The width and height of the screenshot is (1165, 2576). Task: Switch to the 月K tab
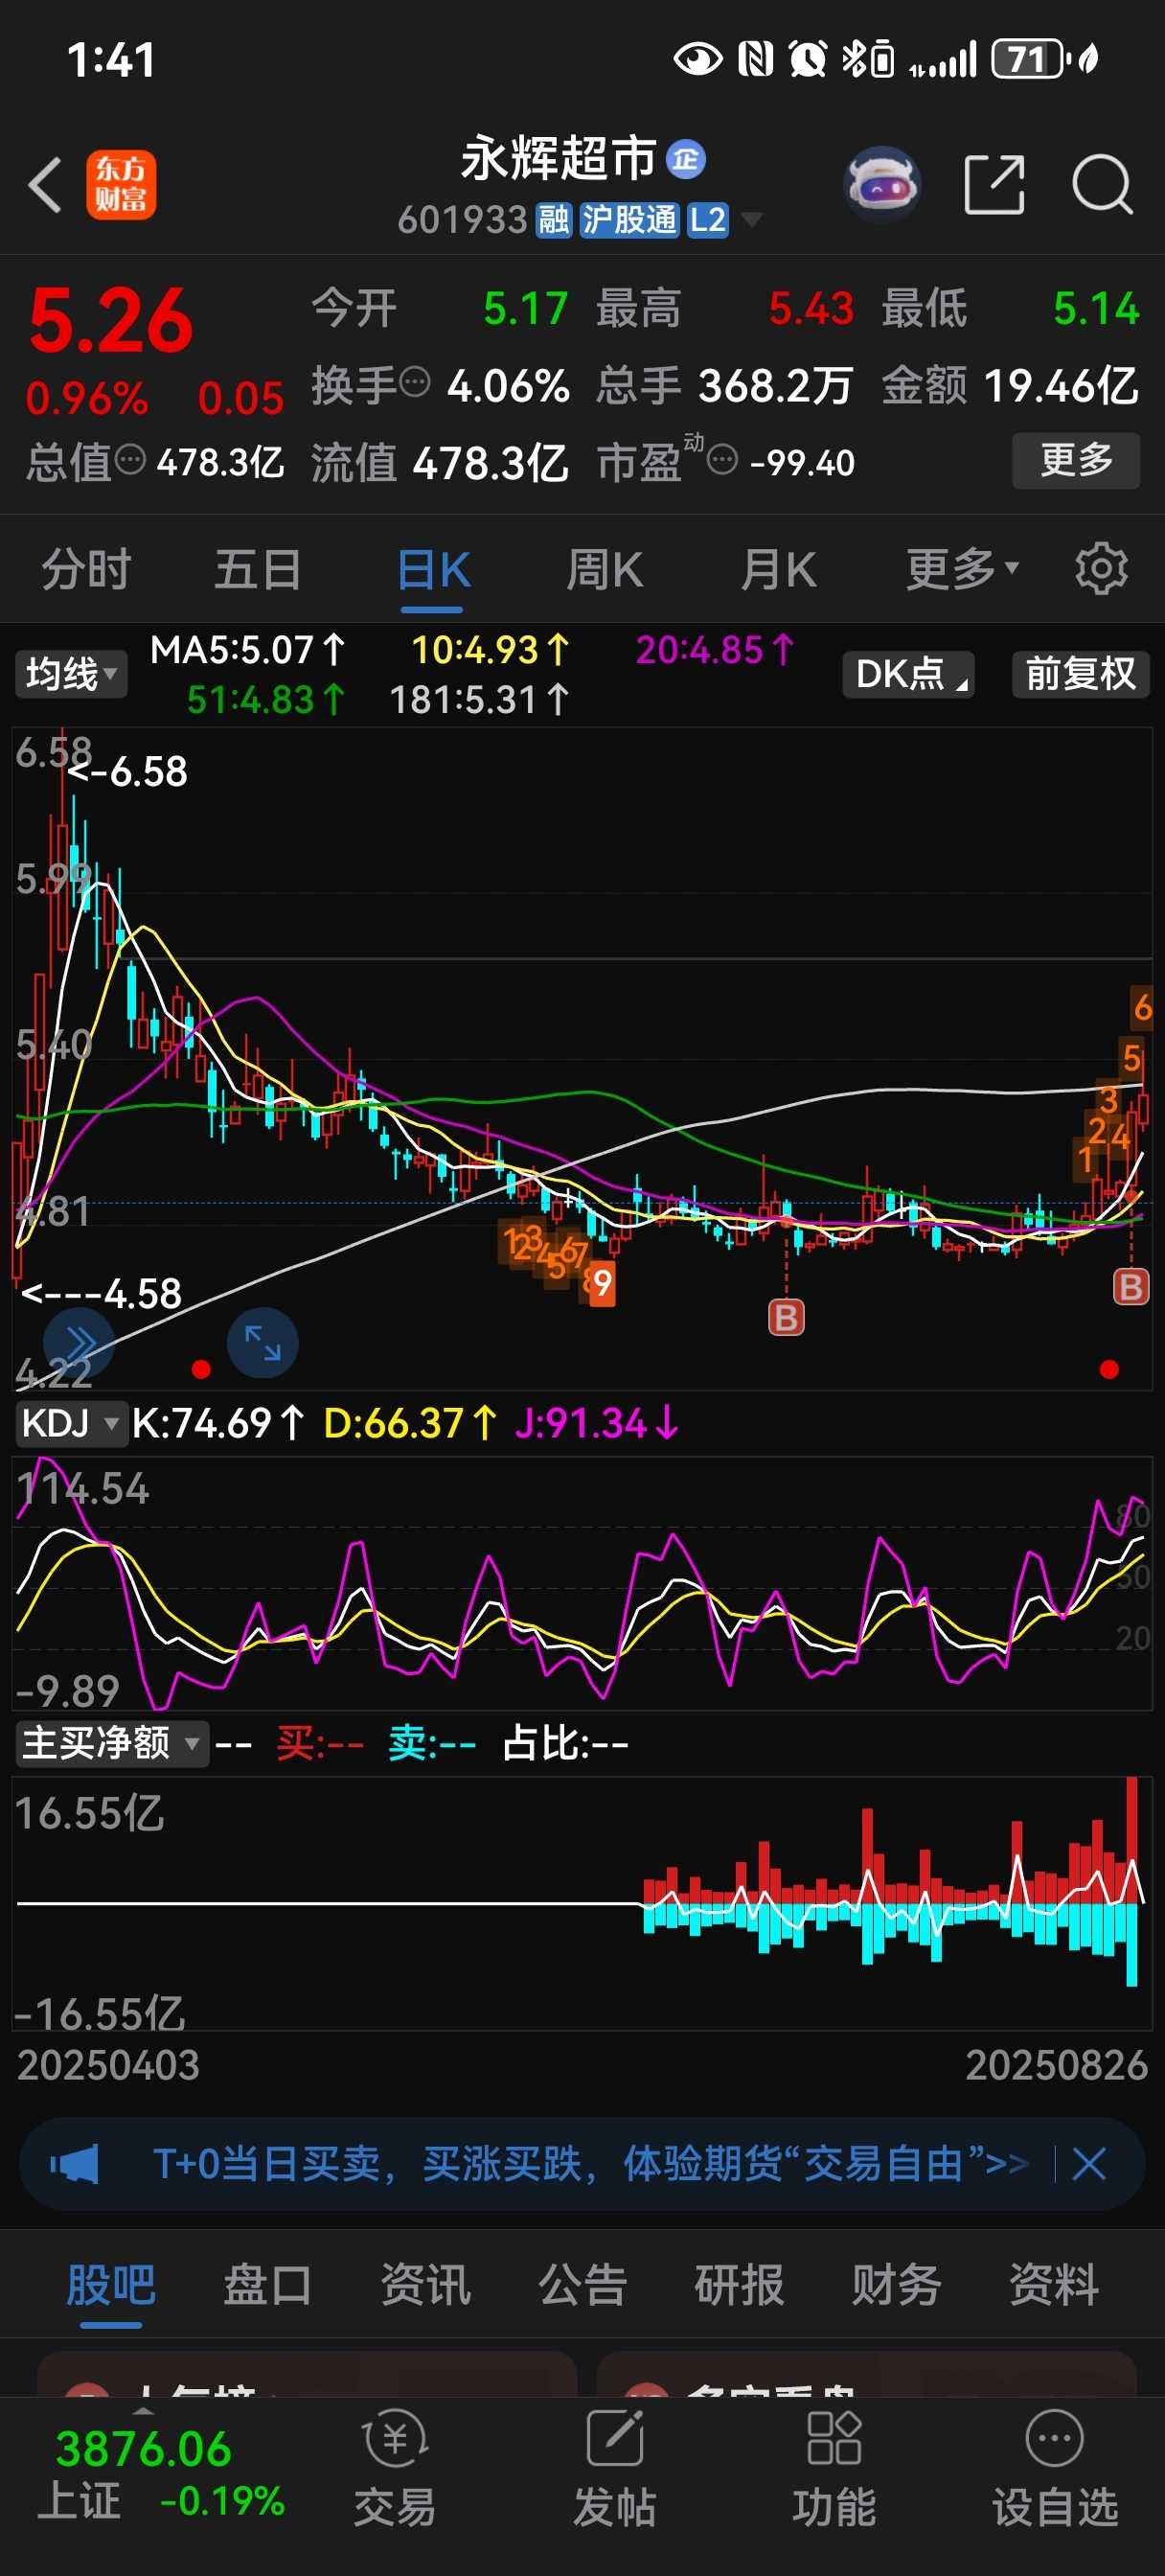click(778, 570)
